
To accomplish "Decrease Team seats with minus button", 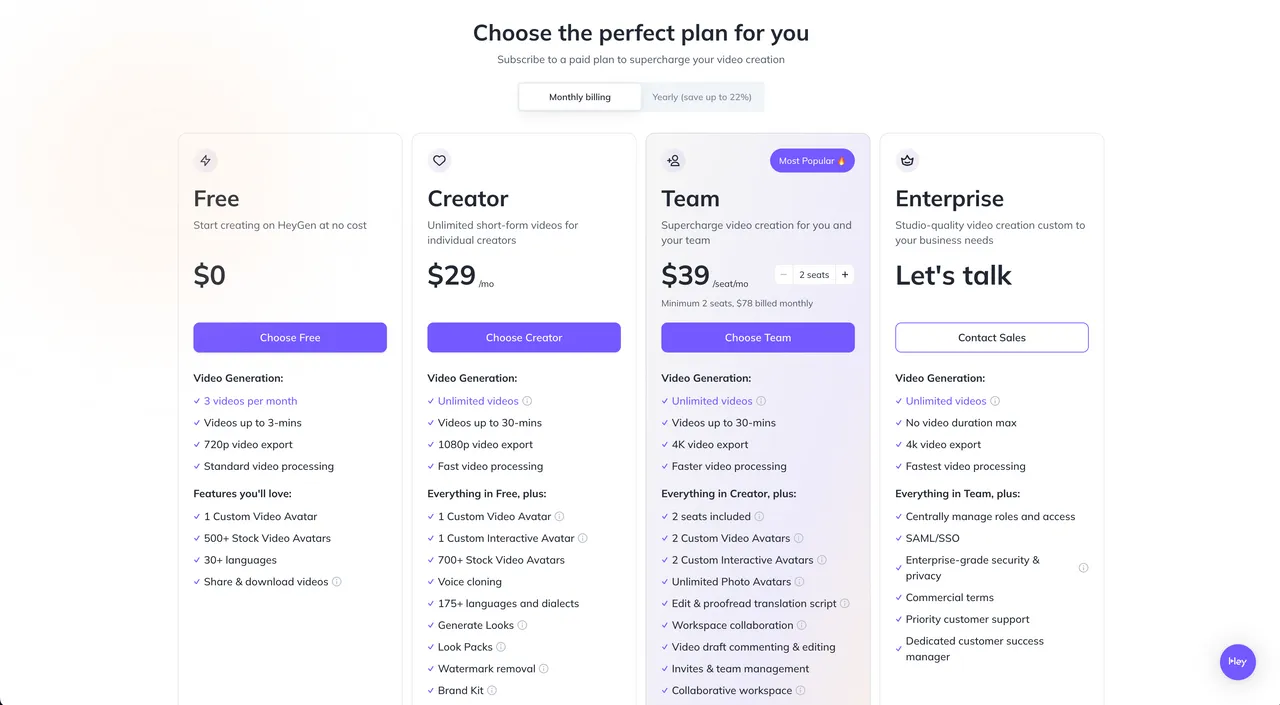I will 784,275.
